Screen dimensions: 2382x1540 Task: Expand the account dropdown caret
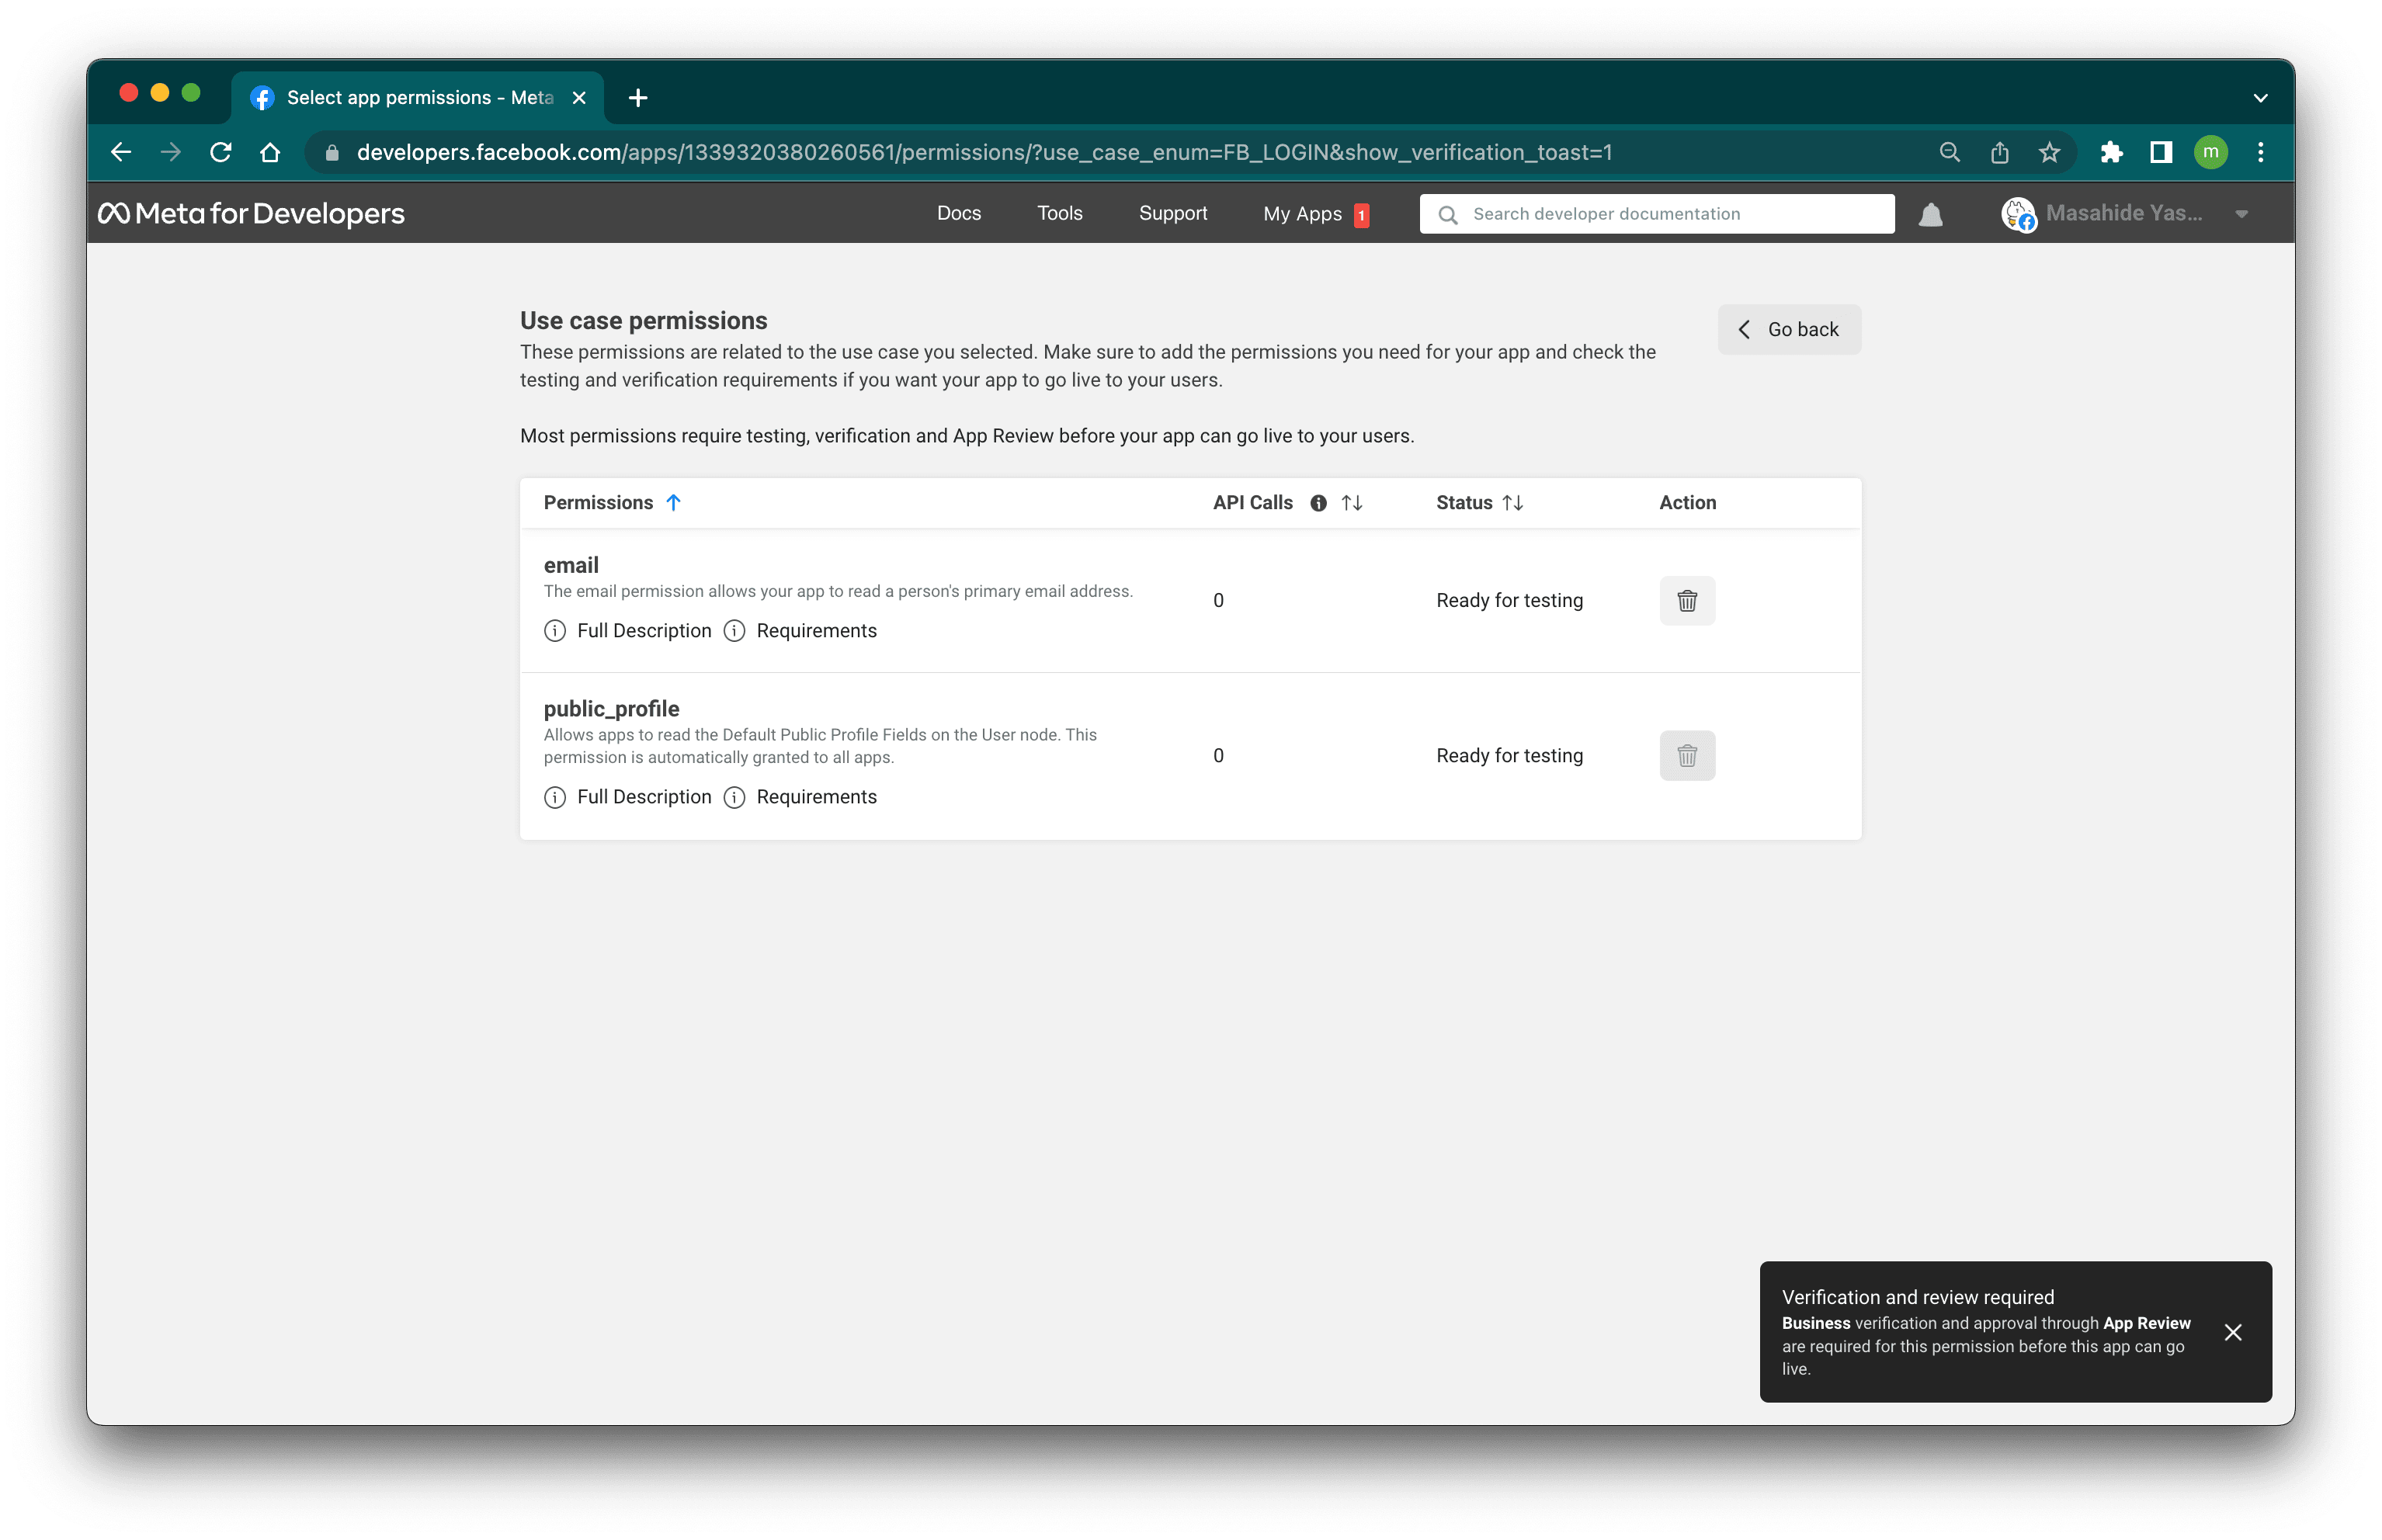(x=2241, y=214)
